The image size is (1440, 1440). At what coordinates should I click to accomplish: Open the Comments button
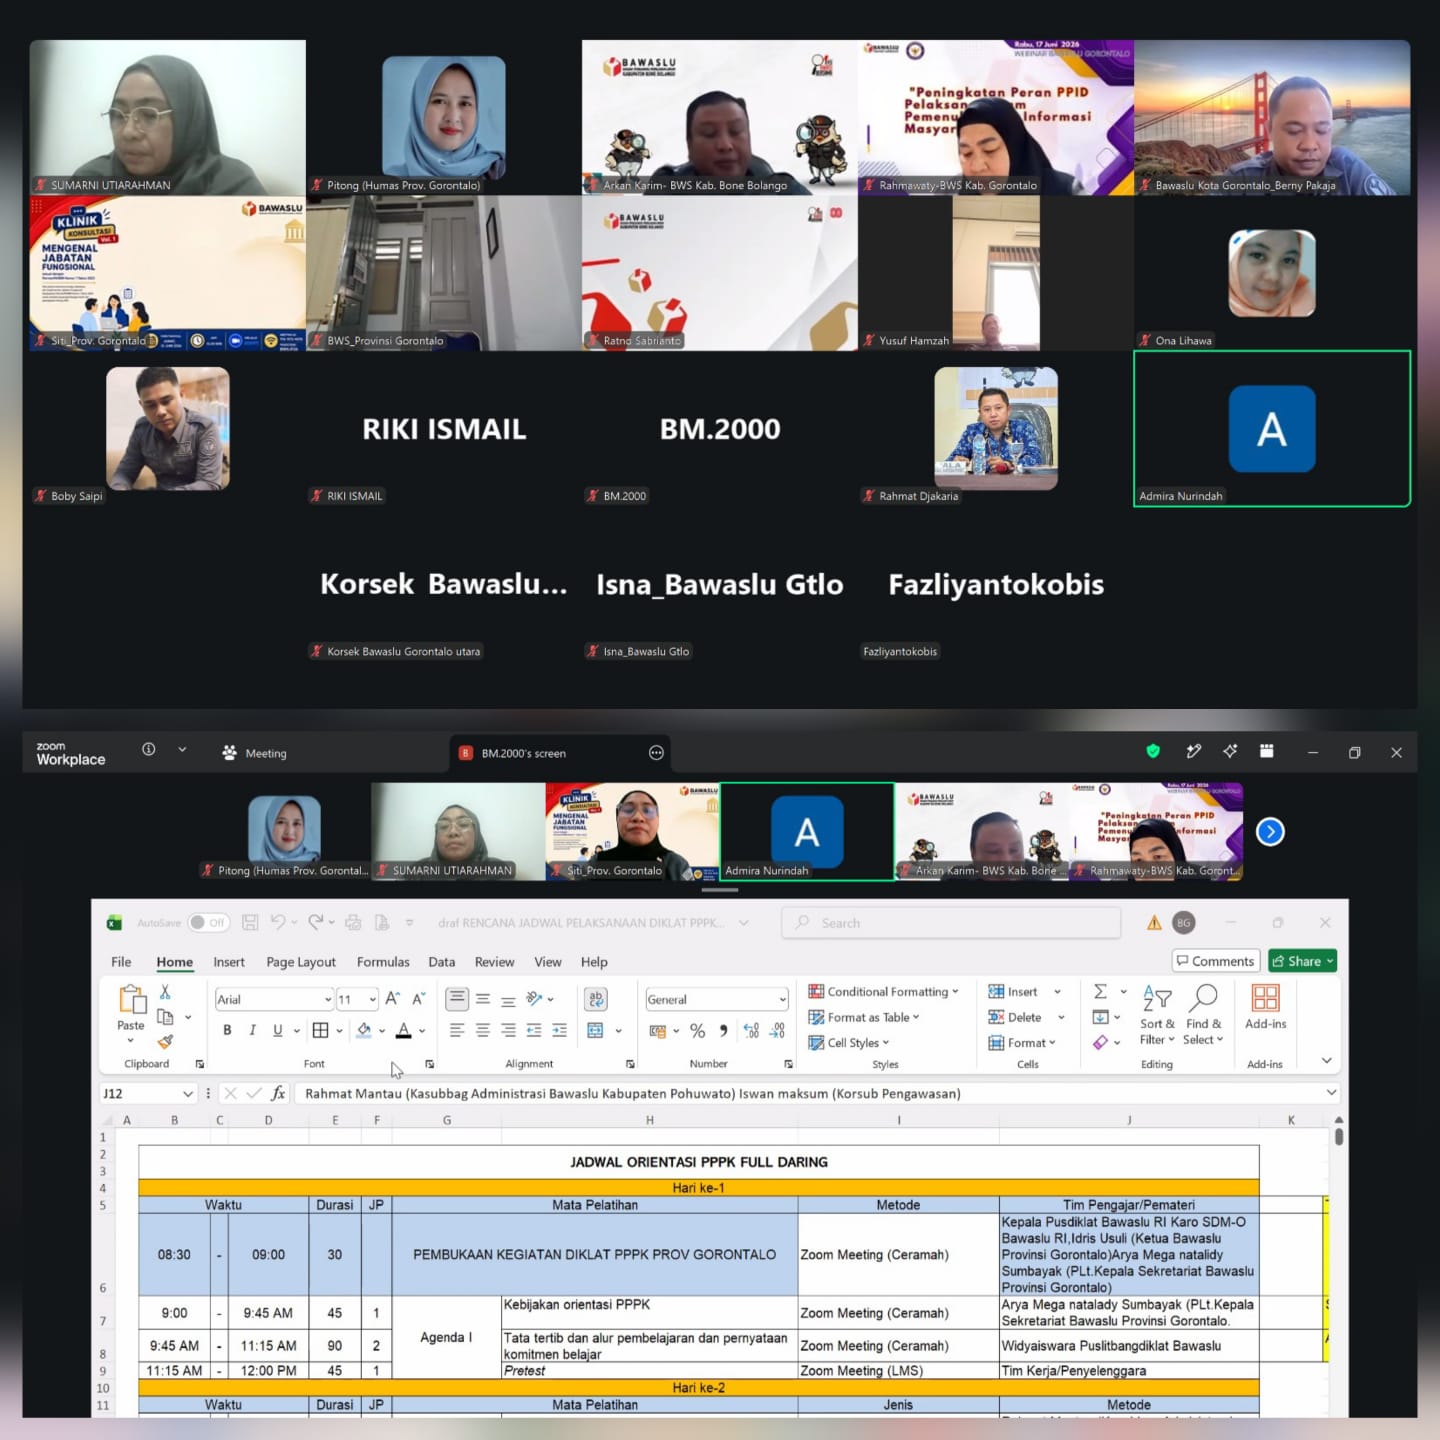1215,961
